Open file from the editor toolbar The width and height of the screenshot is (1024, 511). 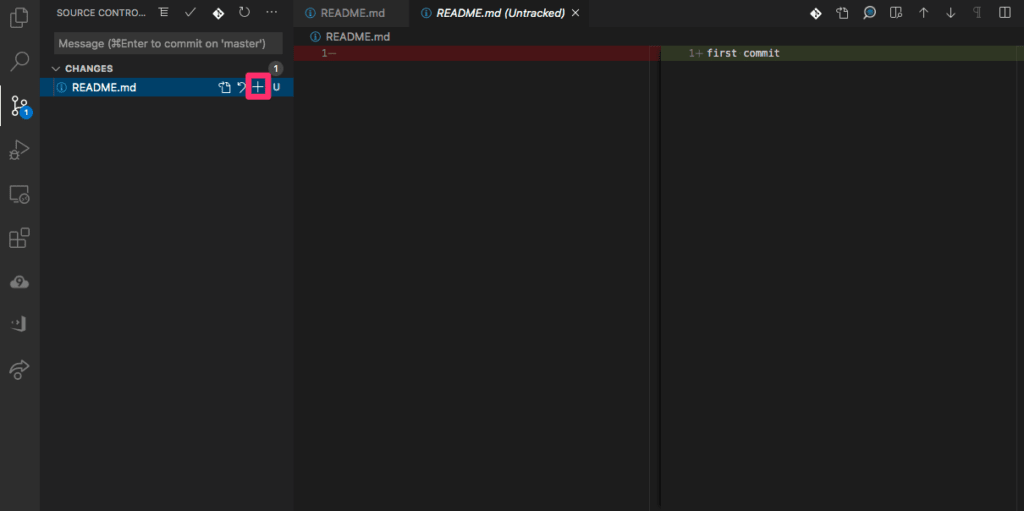pos(842,13)
